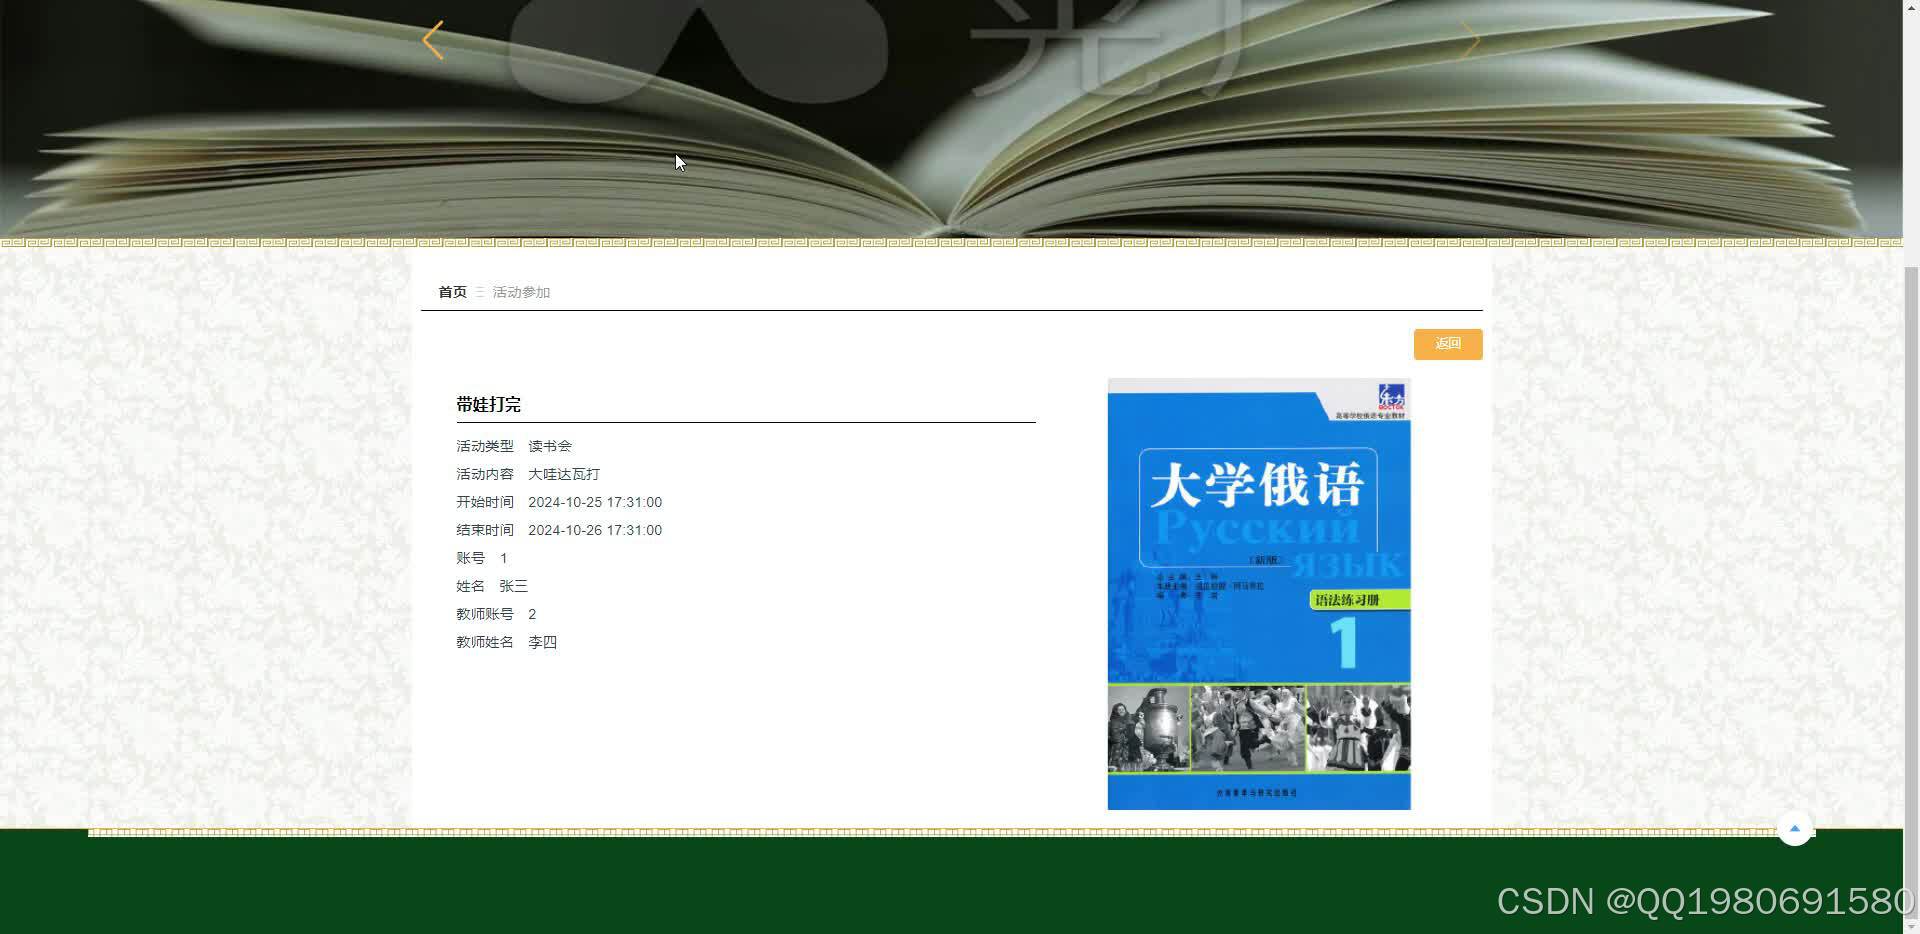Click the student name 张三
This screenshot has height=934, width=1920.
pyautogui.click(x=514, y=585)
